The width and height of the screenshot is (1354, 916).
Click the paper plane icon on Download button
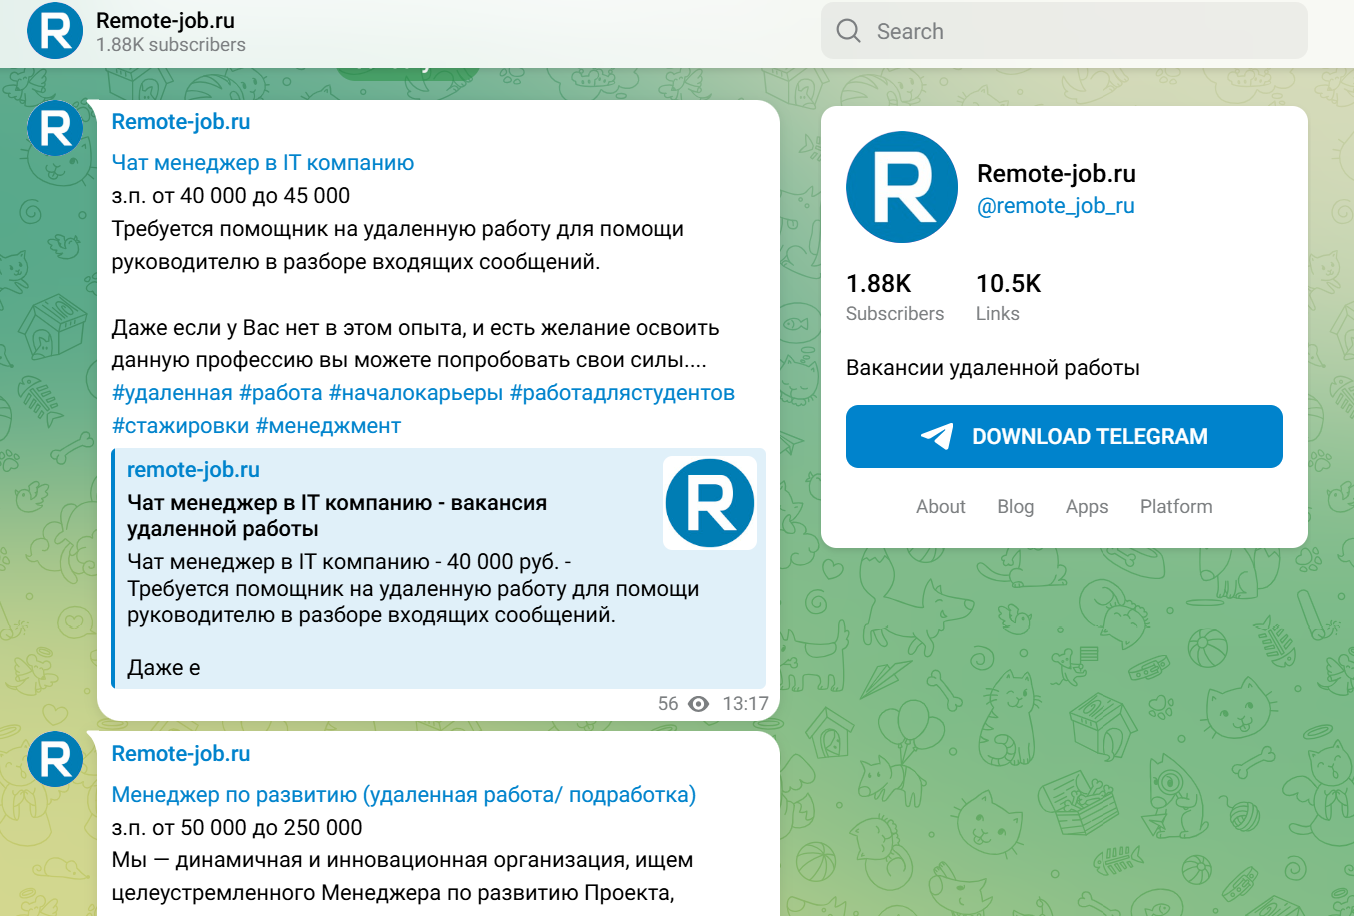tap(937, 436)
